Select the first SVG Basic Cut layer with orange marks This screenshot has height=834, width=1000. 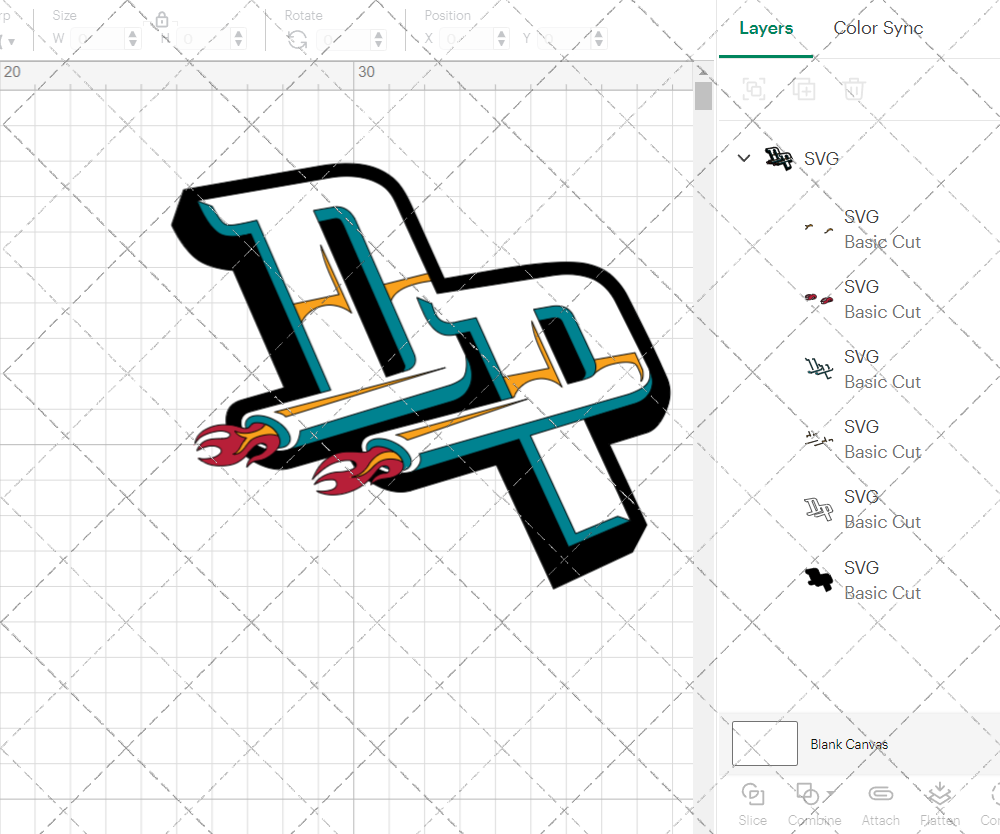click(862, 230)
